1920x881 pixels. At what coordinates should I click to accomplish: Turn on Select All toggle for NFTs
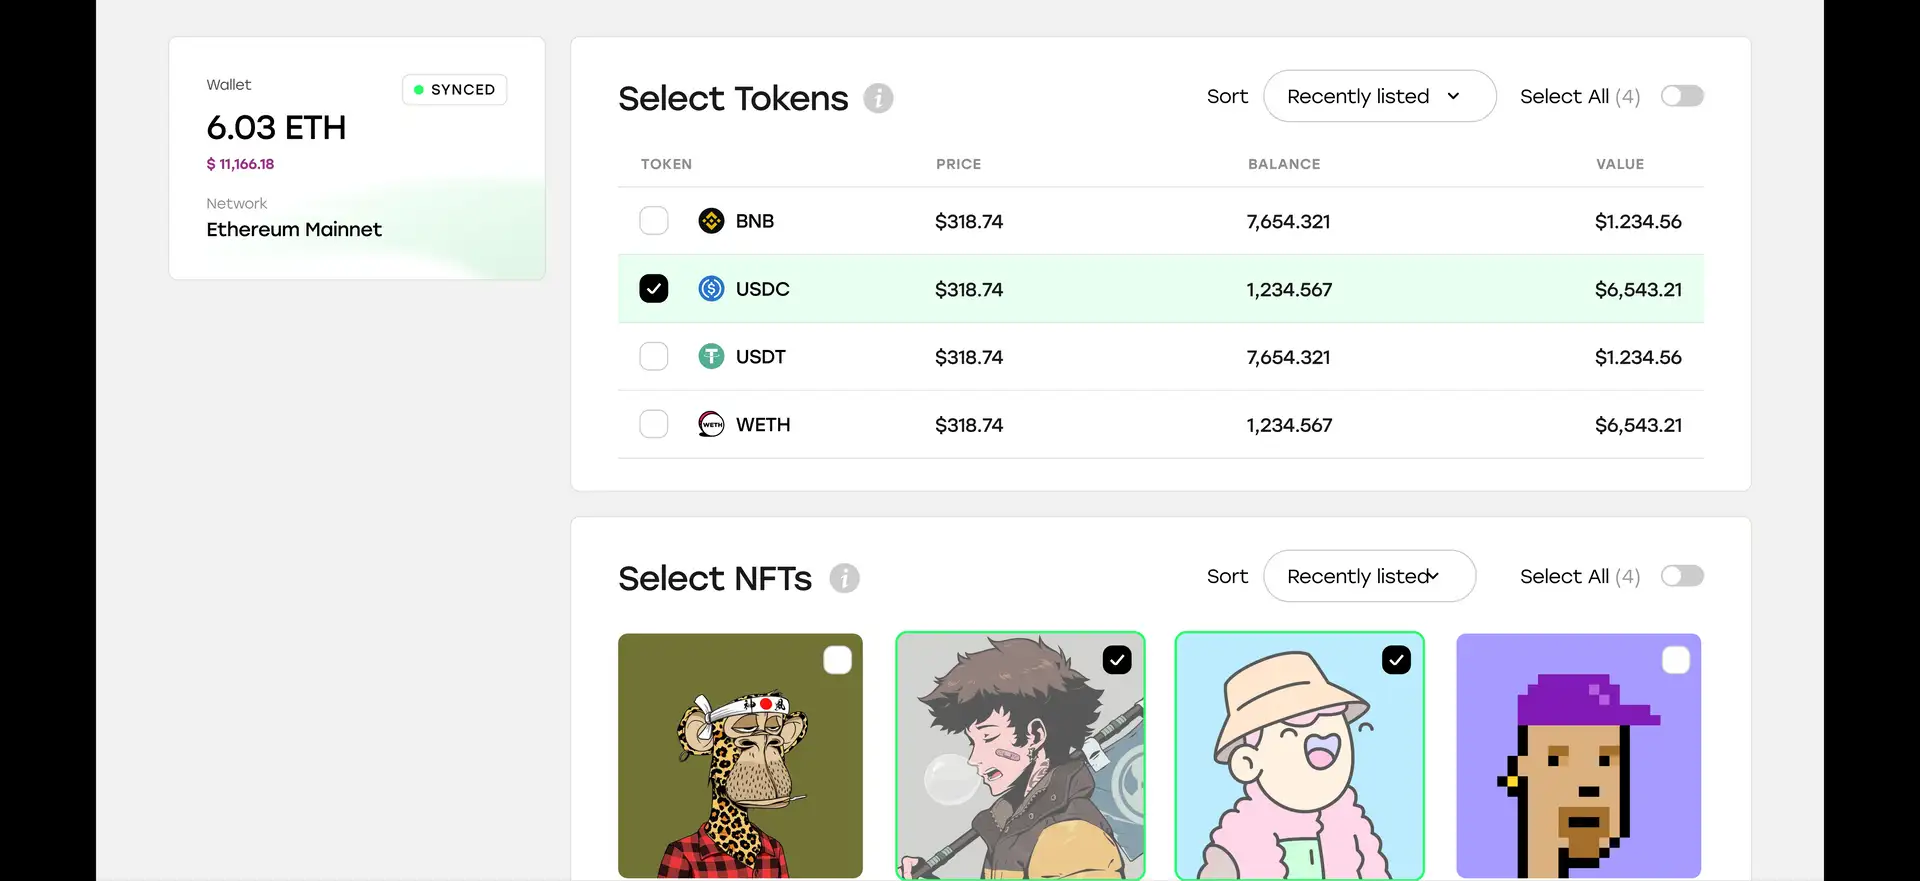[x=1682, y=576]
